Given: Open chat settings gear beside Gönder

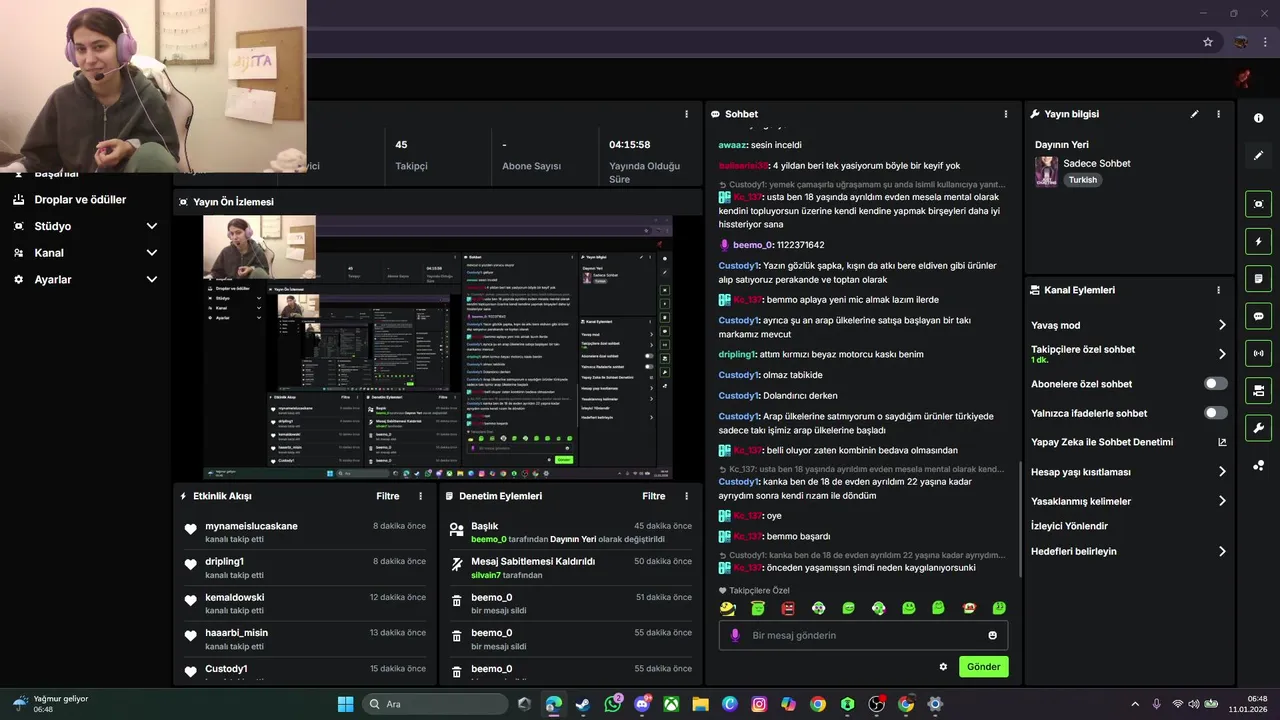Looking at the screenshot, I should tap(942, 667).
